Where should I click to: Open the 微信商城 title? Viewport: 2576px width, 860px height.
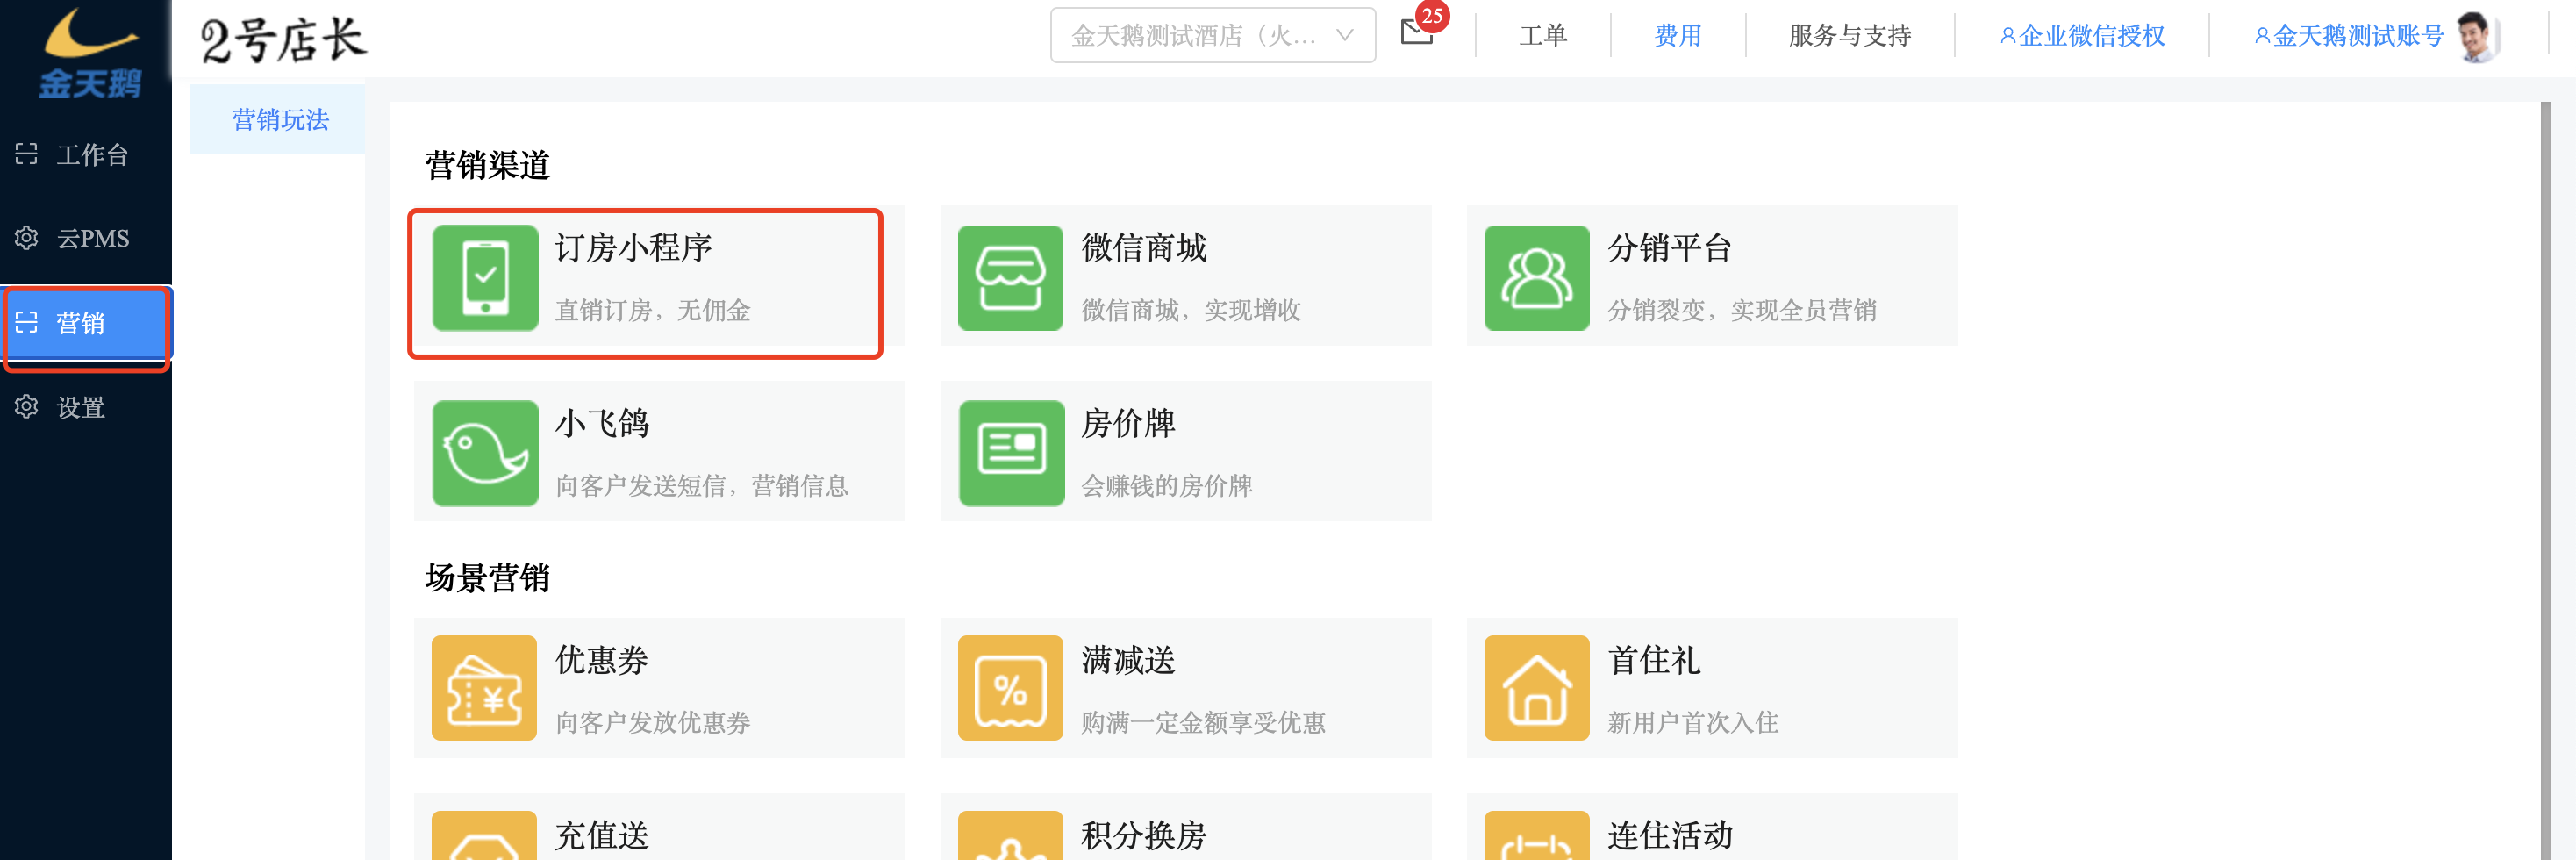click(1144, 248)
